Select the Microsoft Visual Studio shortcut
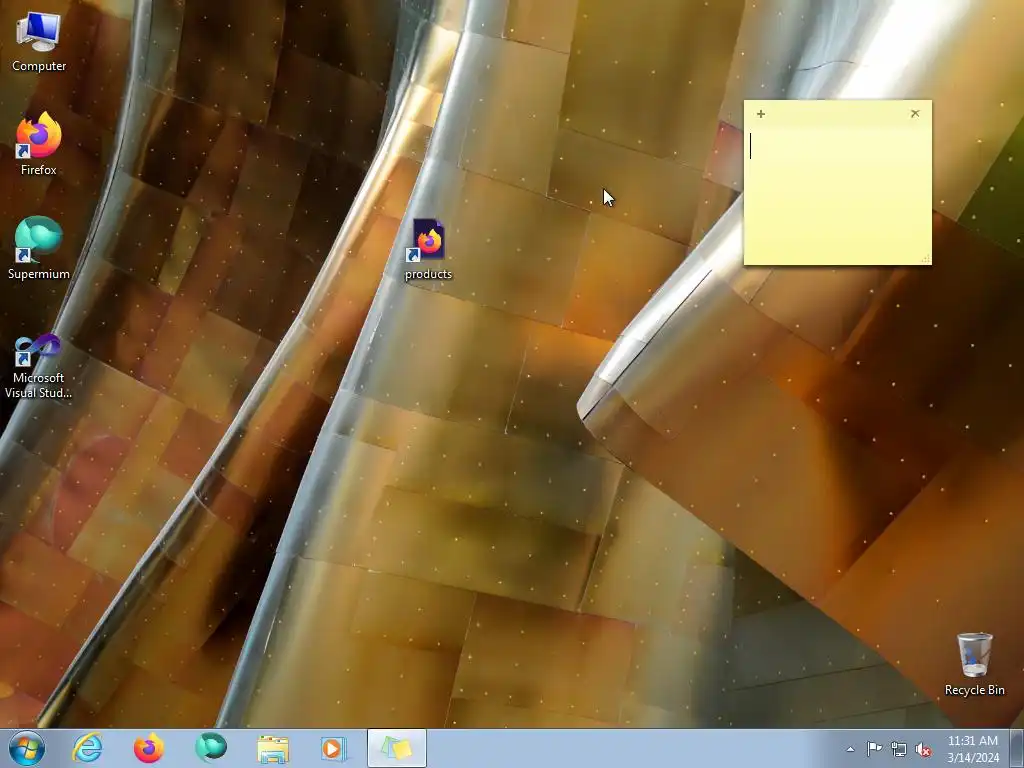1024x768 pixels. 39,366
